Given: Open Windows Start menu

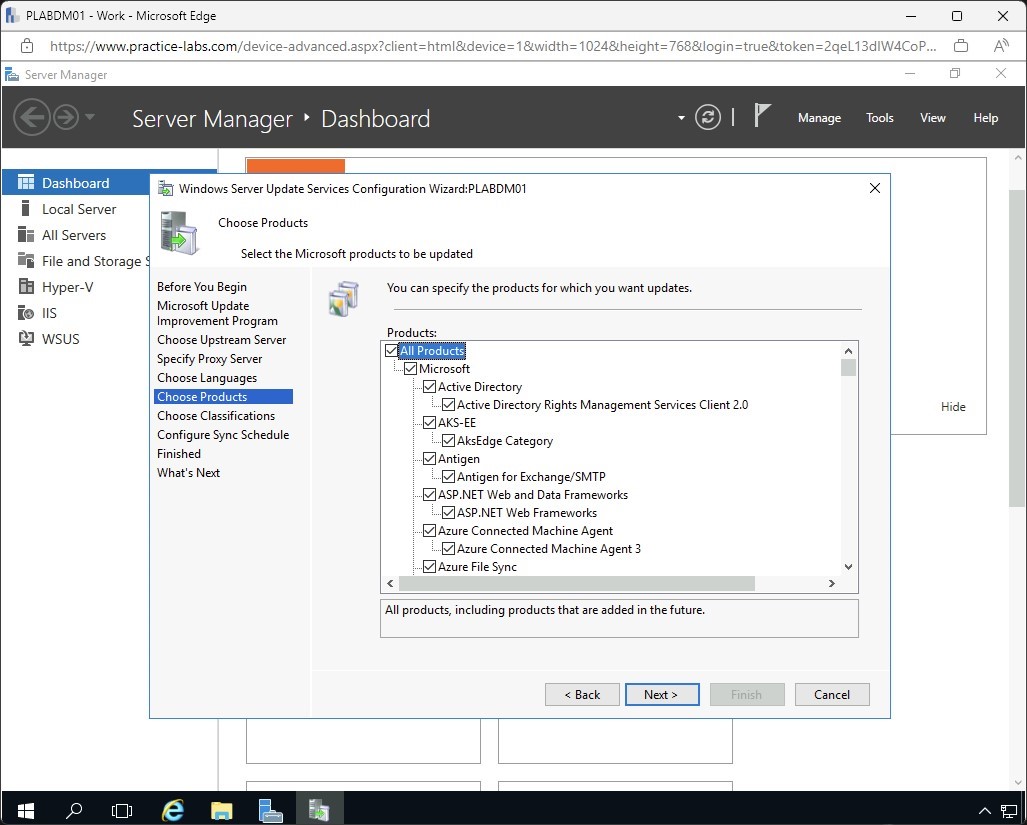Looking at the screenshot, I should click(x=25, y=809).
